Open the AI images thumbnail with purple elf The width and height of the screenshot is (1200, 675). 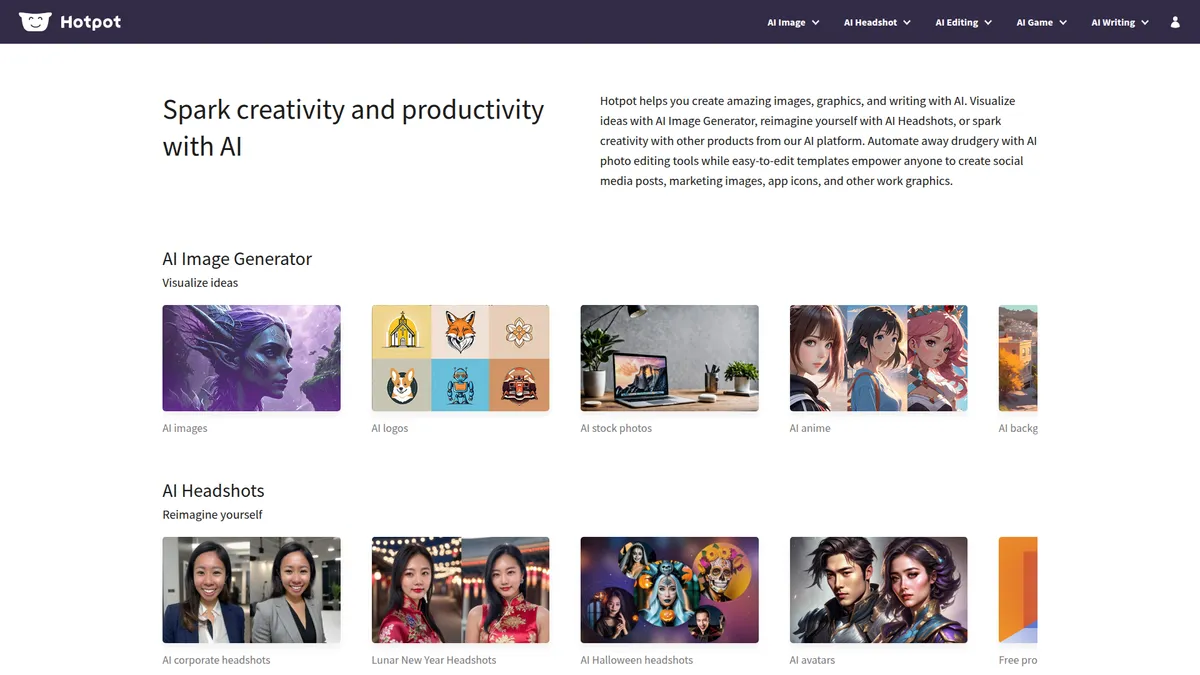(251, 358)
